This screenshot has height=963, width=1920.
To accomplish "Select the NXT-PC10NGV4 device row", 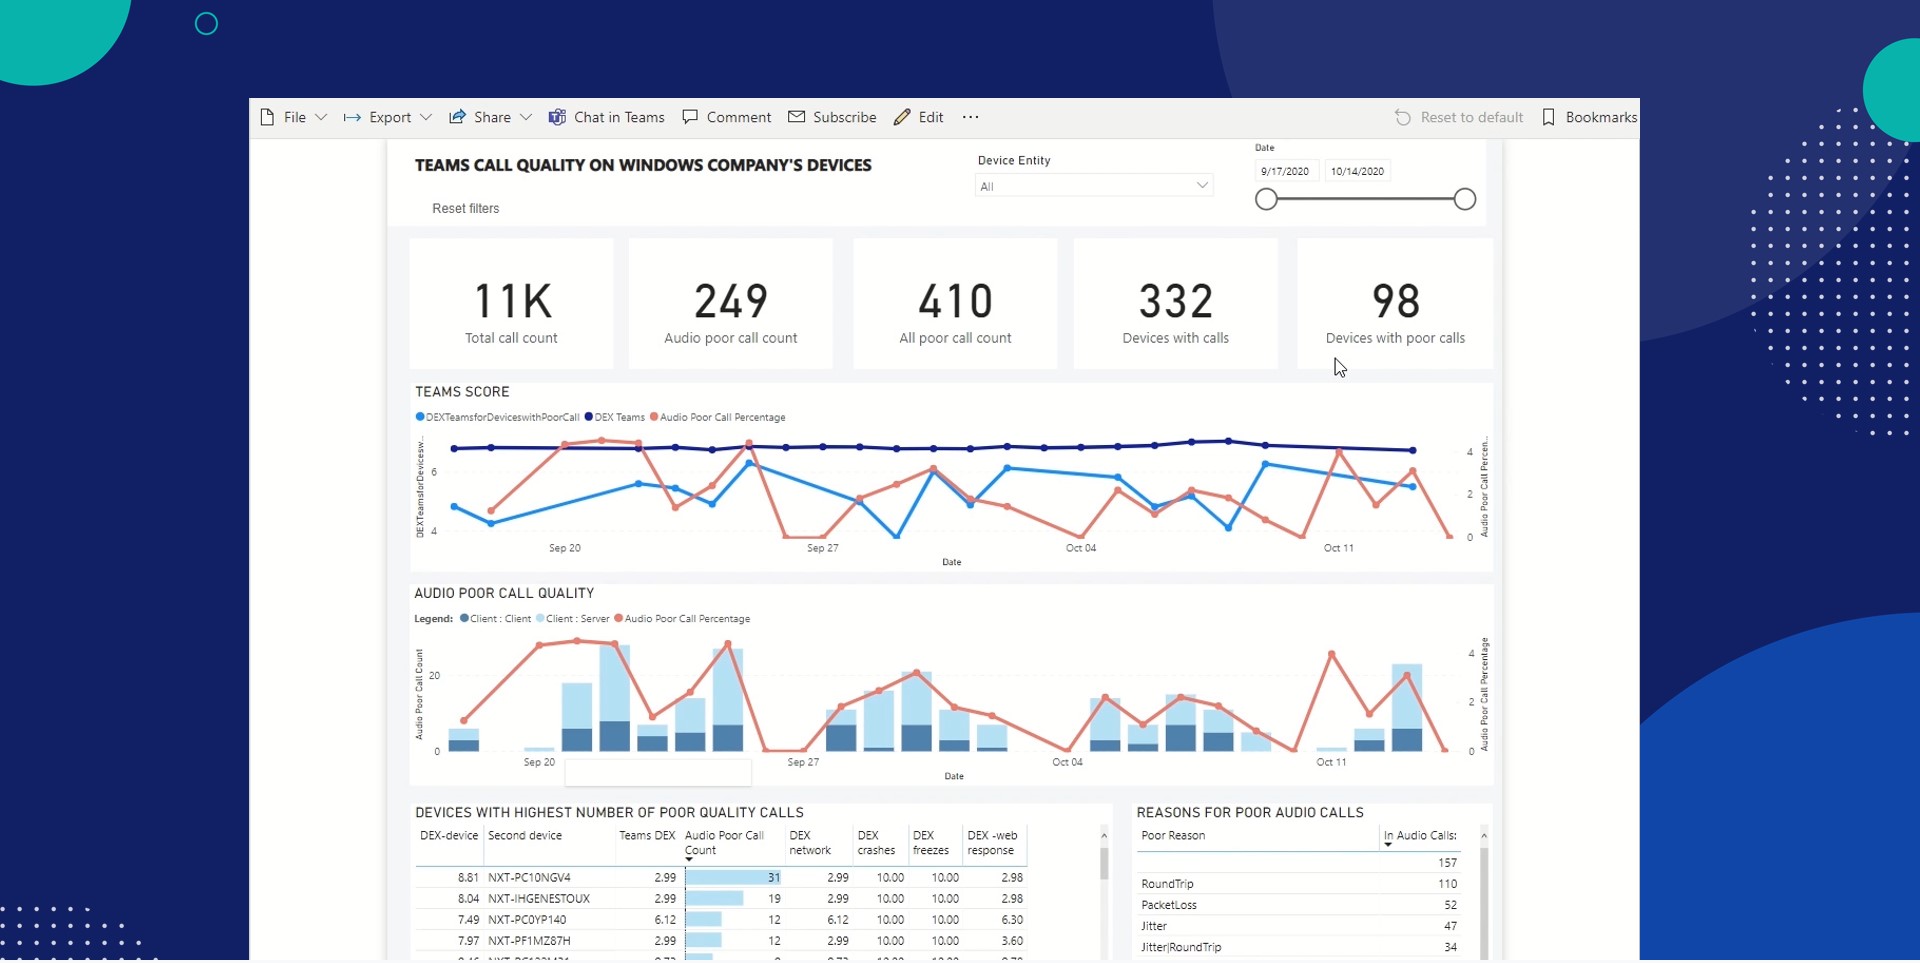I will pos(721,877).
